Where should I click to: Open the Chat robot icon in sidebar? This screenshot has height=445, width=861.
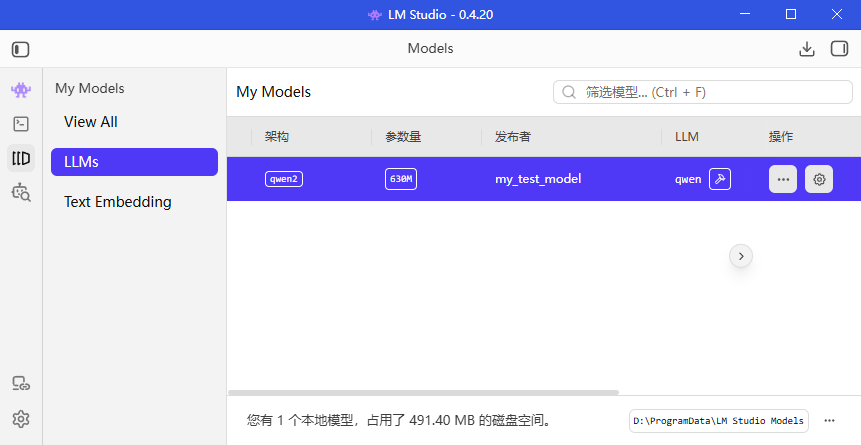pyautogui.click(x=21, y=90)
